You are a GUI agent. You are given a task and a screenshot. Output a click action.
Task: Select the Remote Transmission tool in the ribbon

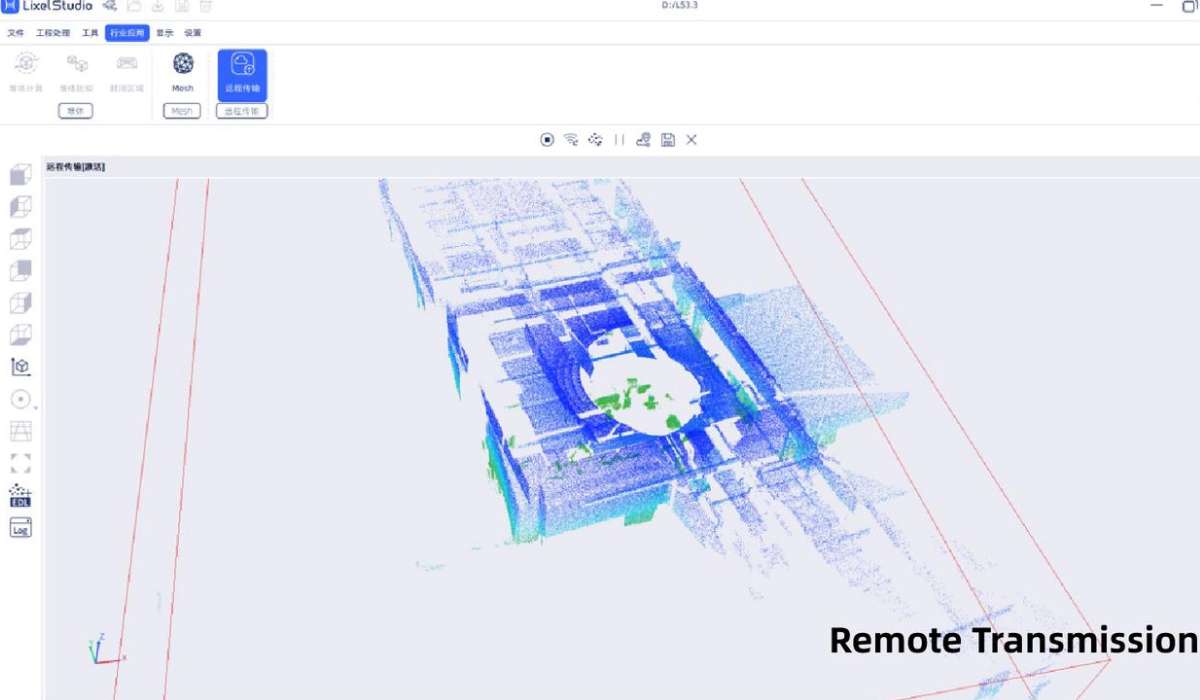(241, 70)
